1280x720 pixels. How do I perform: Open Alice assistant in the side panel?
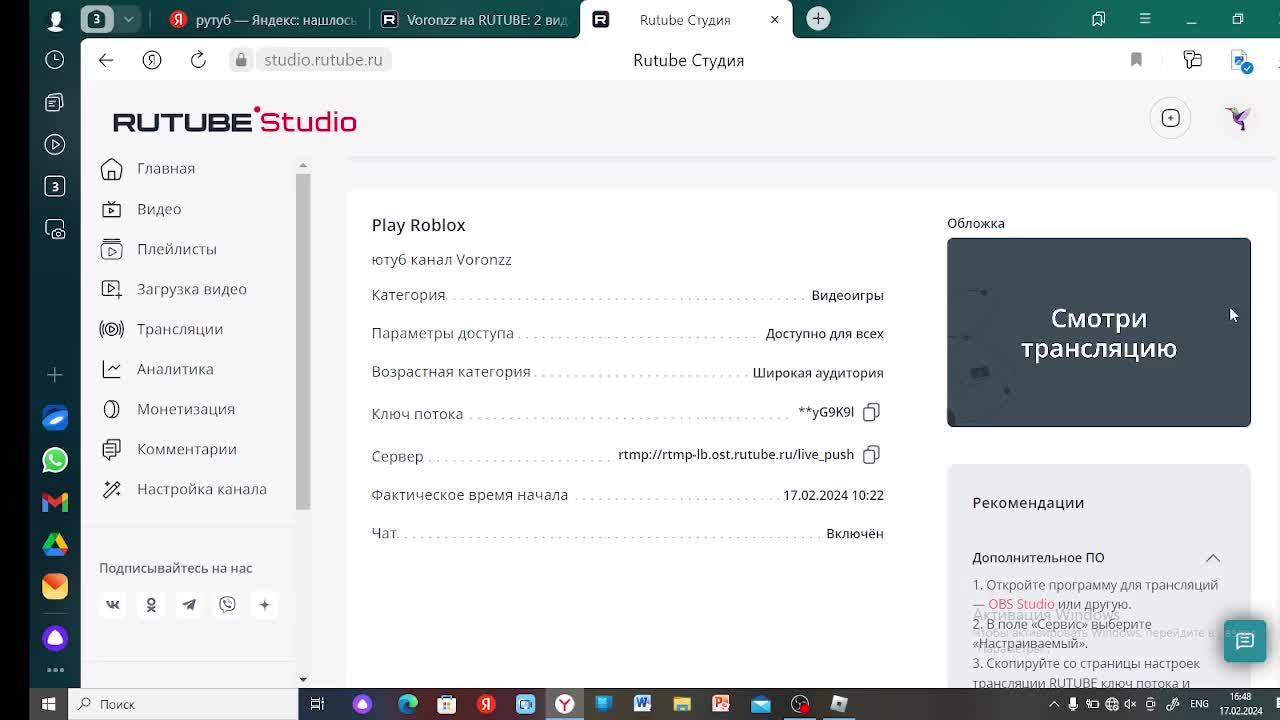click(55, 637)
